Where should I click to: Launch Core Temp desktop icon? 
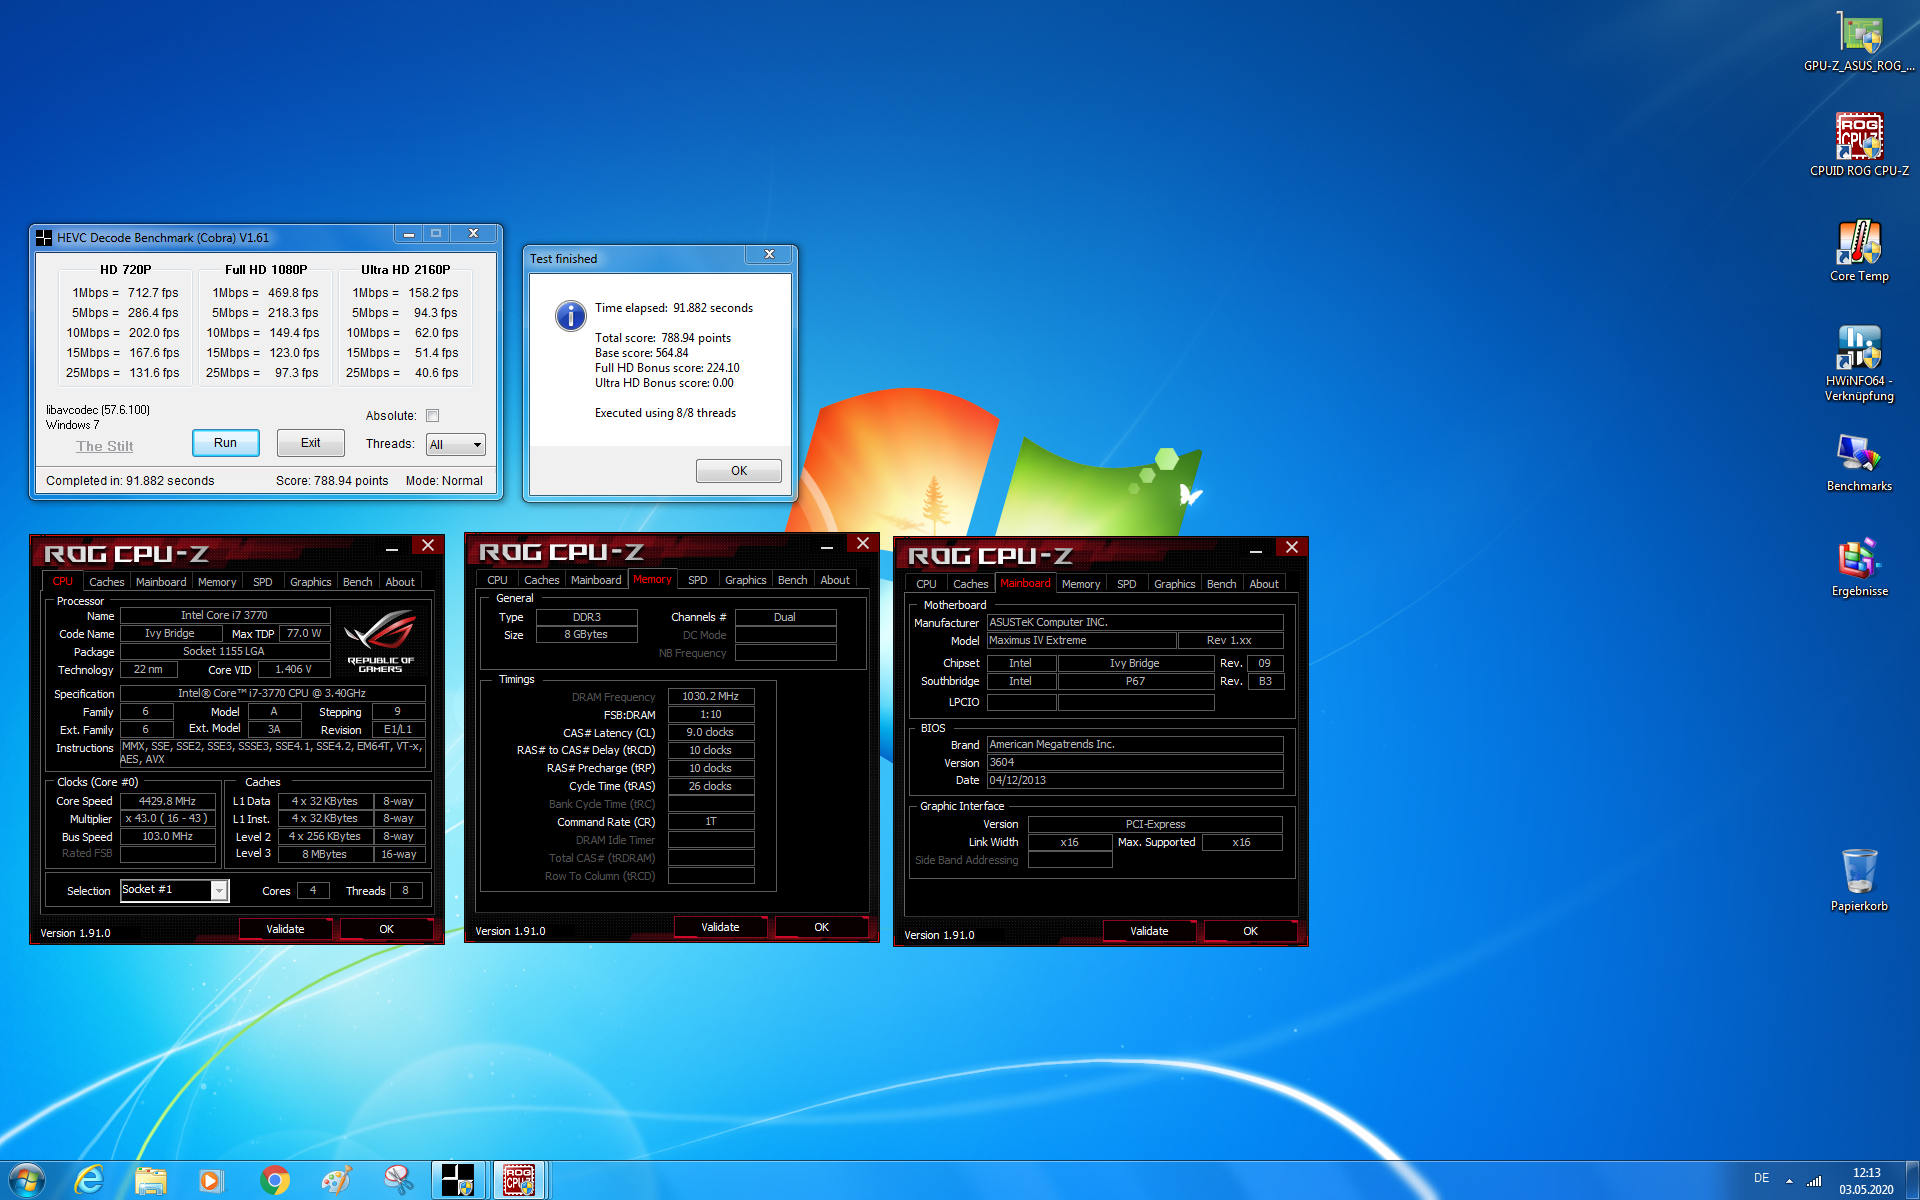pyautogui.click(x=1859, y=251)
